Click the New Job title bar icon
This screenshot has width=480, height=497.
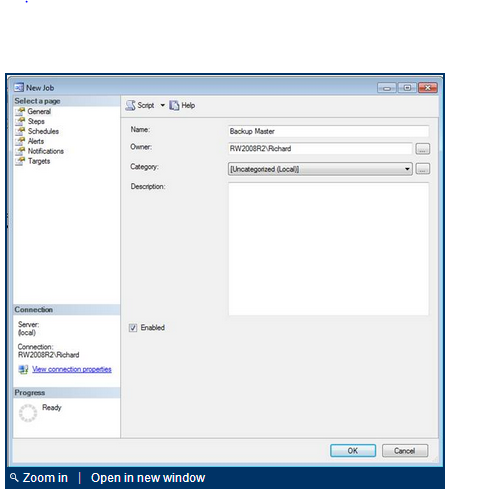click(x=19, y=88)
